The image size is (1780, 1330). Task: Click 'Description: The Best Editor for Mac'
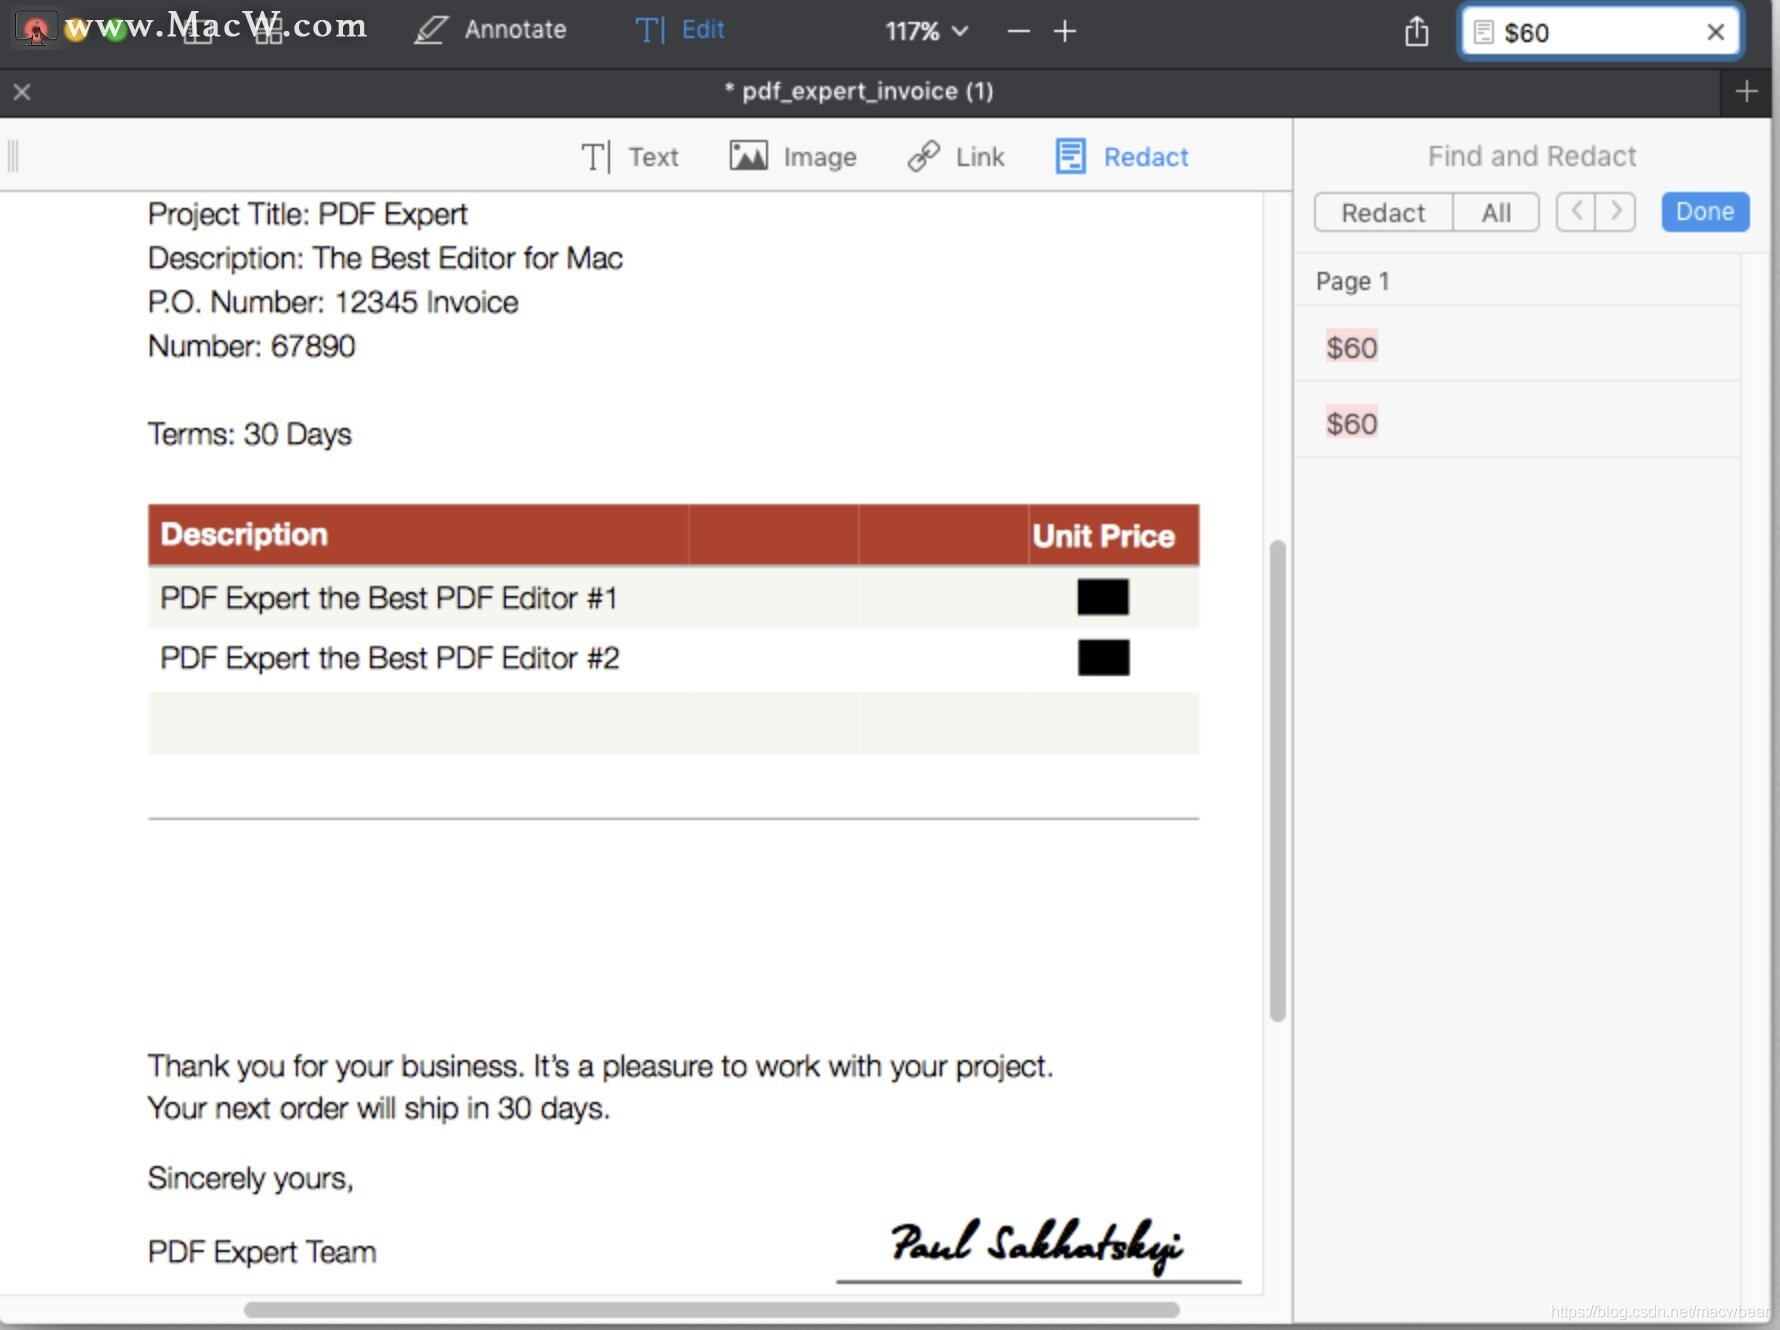tap(385, 258)
